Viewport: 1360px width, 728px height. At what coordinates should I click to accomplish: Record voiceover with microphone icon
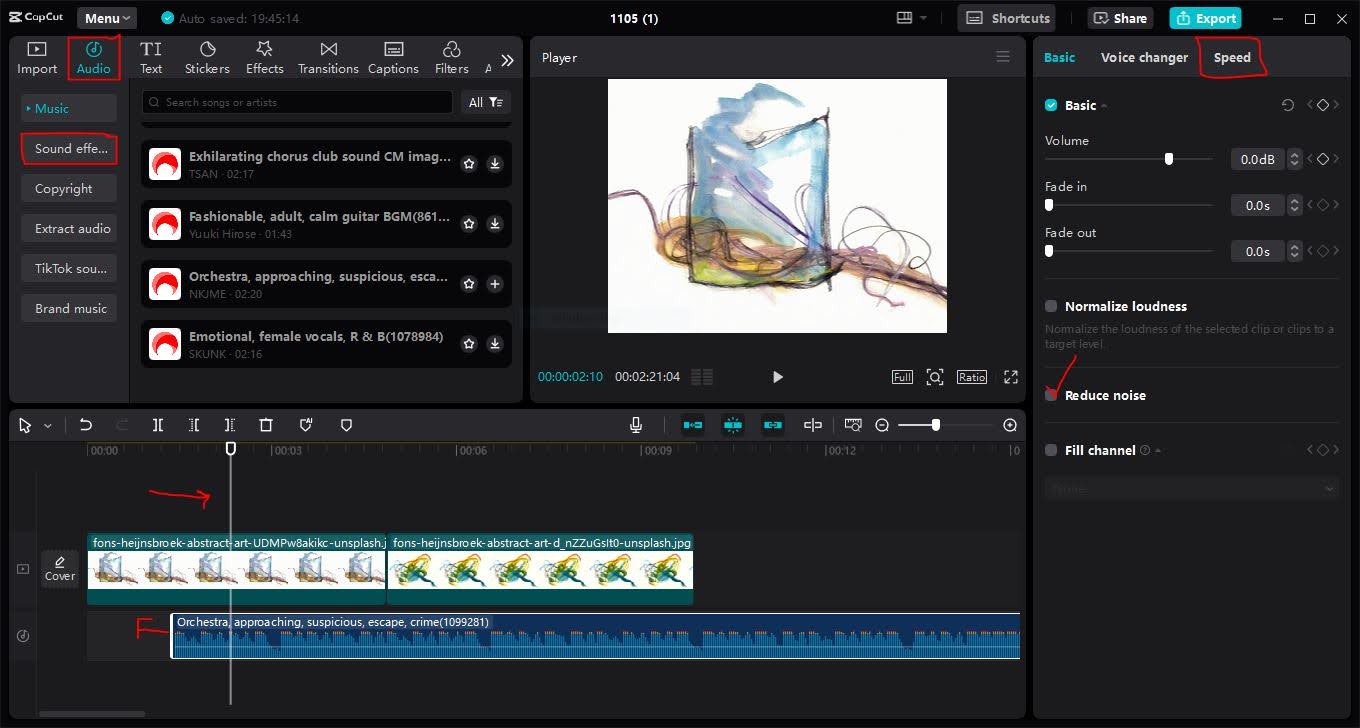[x=635, y=425]
